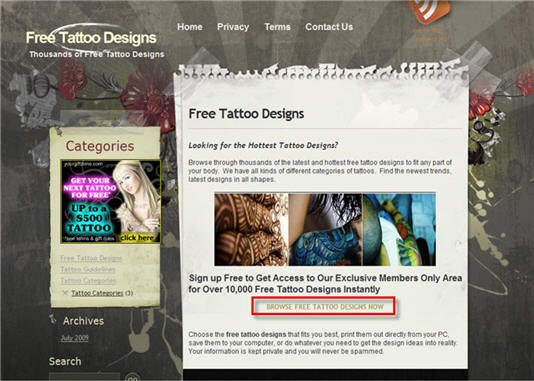534x381 pixels.
Task: Click the yellow 'click here' ad button
Action: 137,237
